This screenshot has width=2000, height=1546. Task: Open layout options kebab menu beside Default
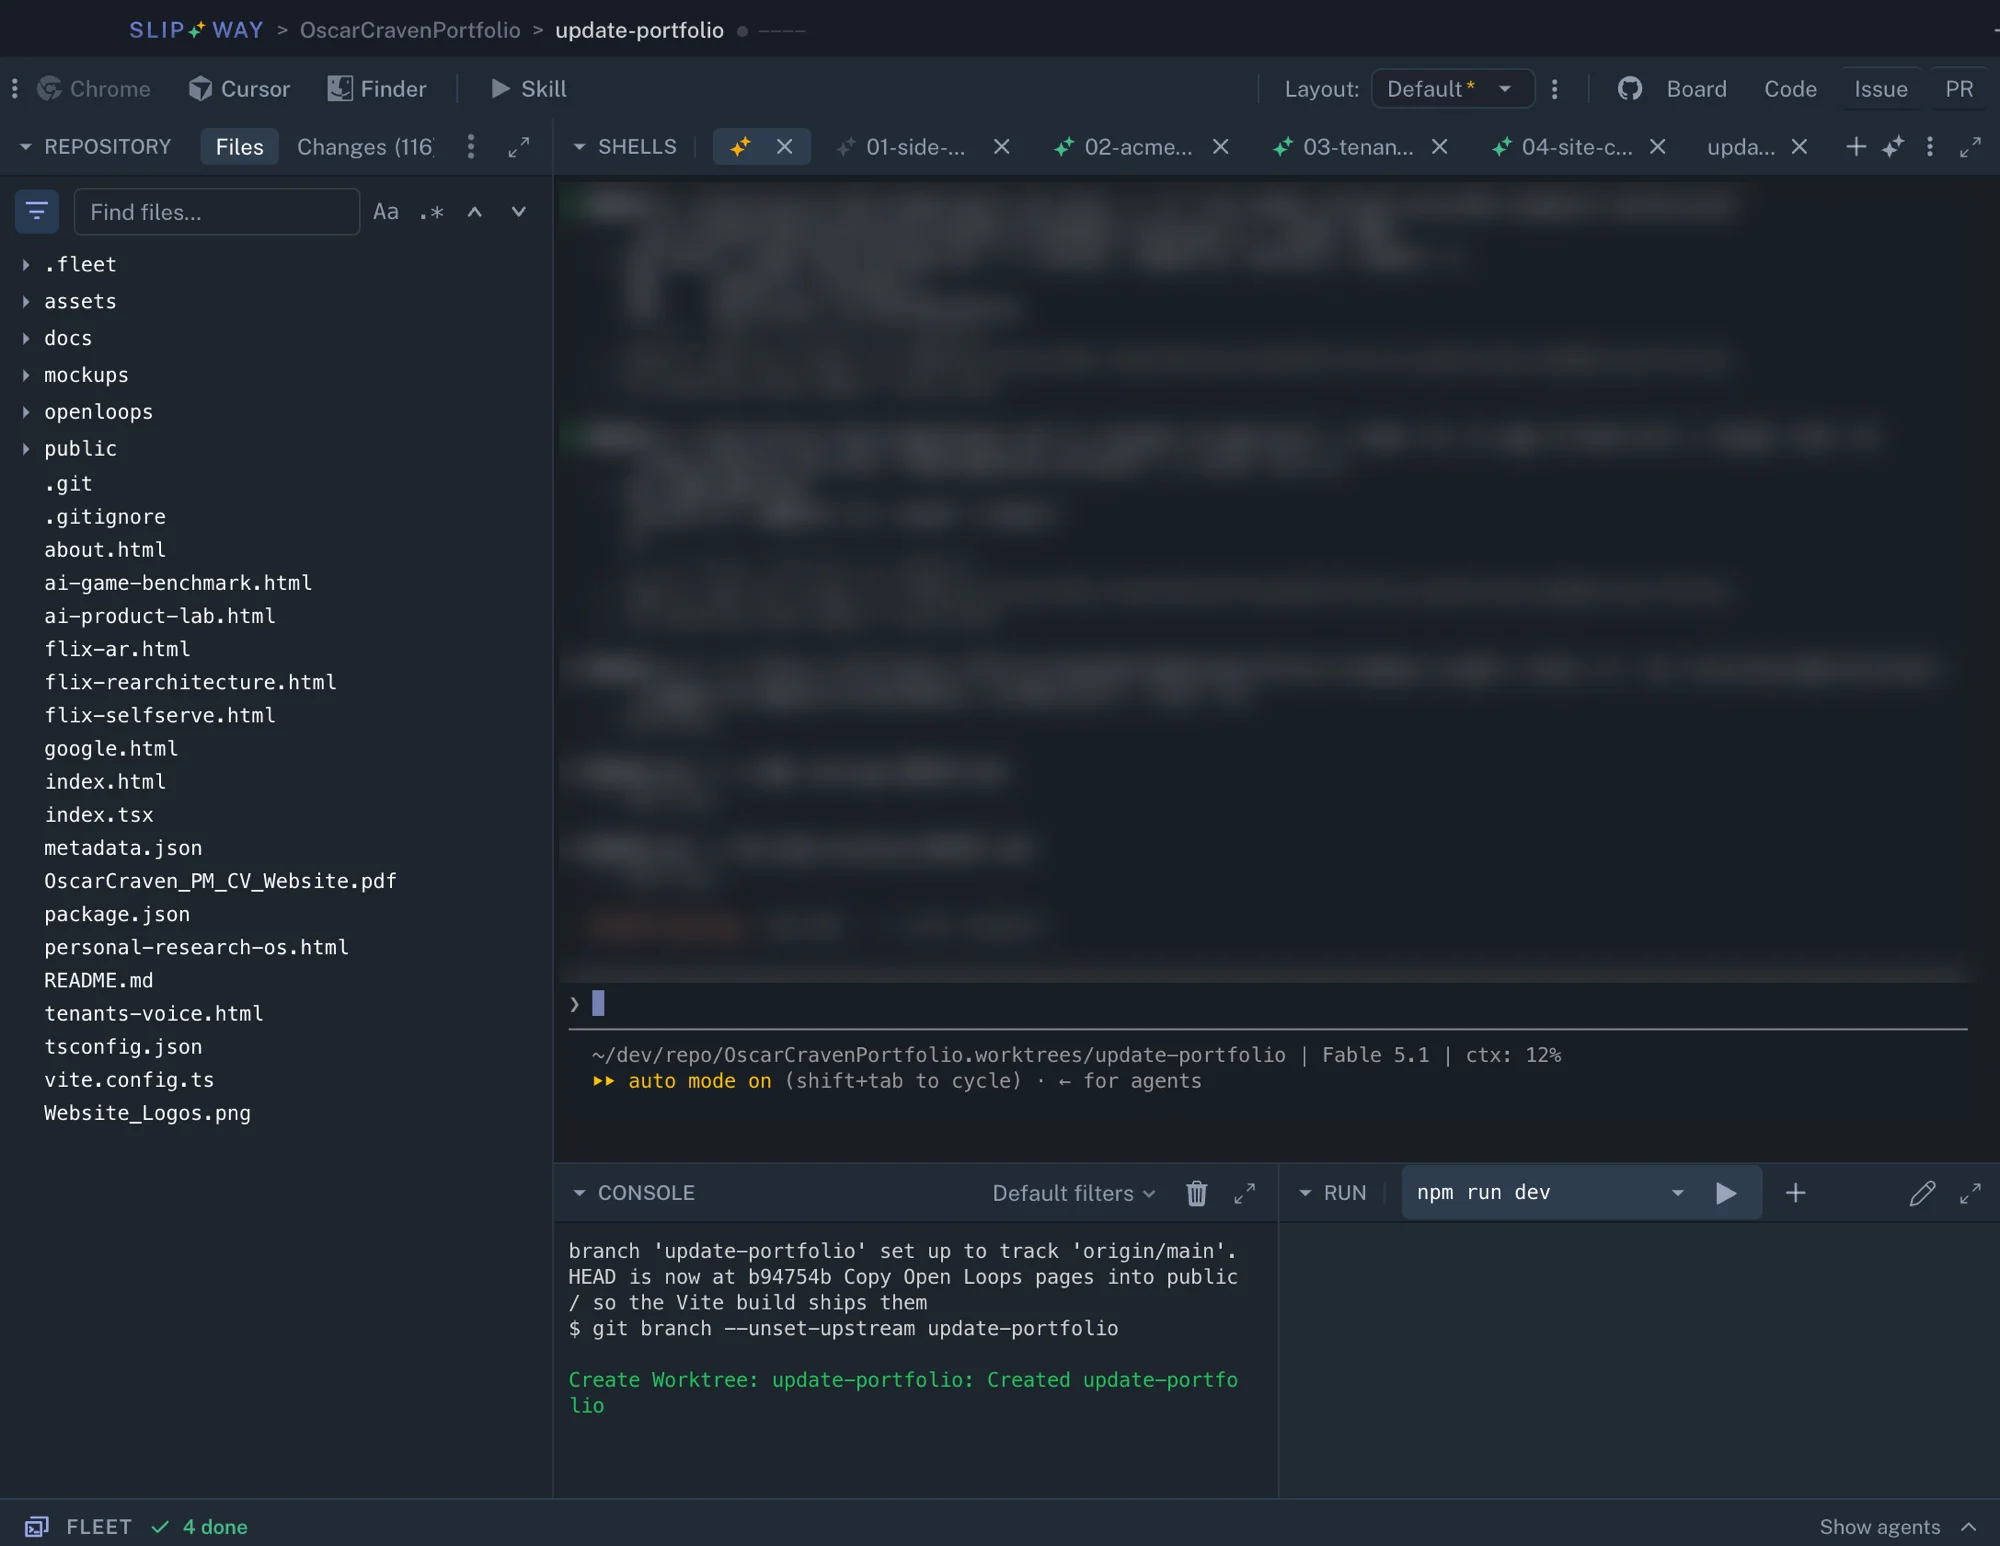click(x=1554, y=89)
